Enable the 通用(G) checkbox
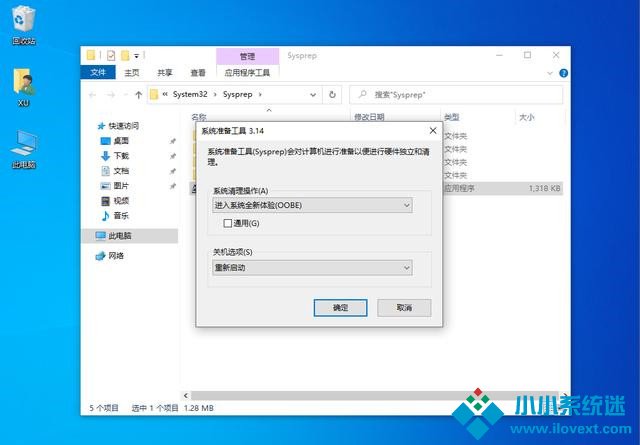Screen dimensions: 640x445 (x=228, y=223)
